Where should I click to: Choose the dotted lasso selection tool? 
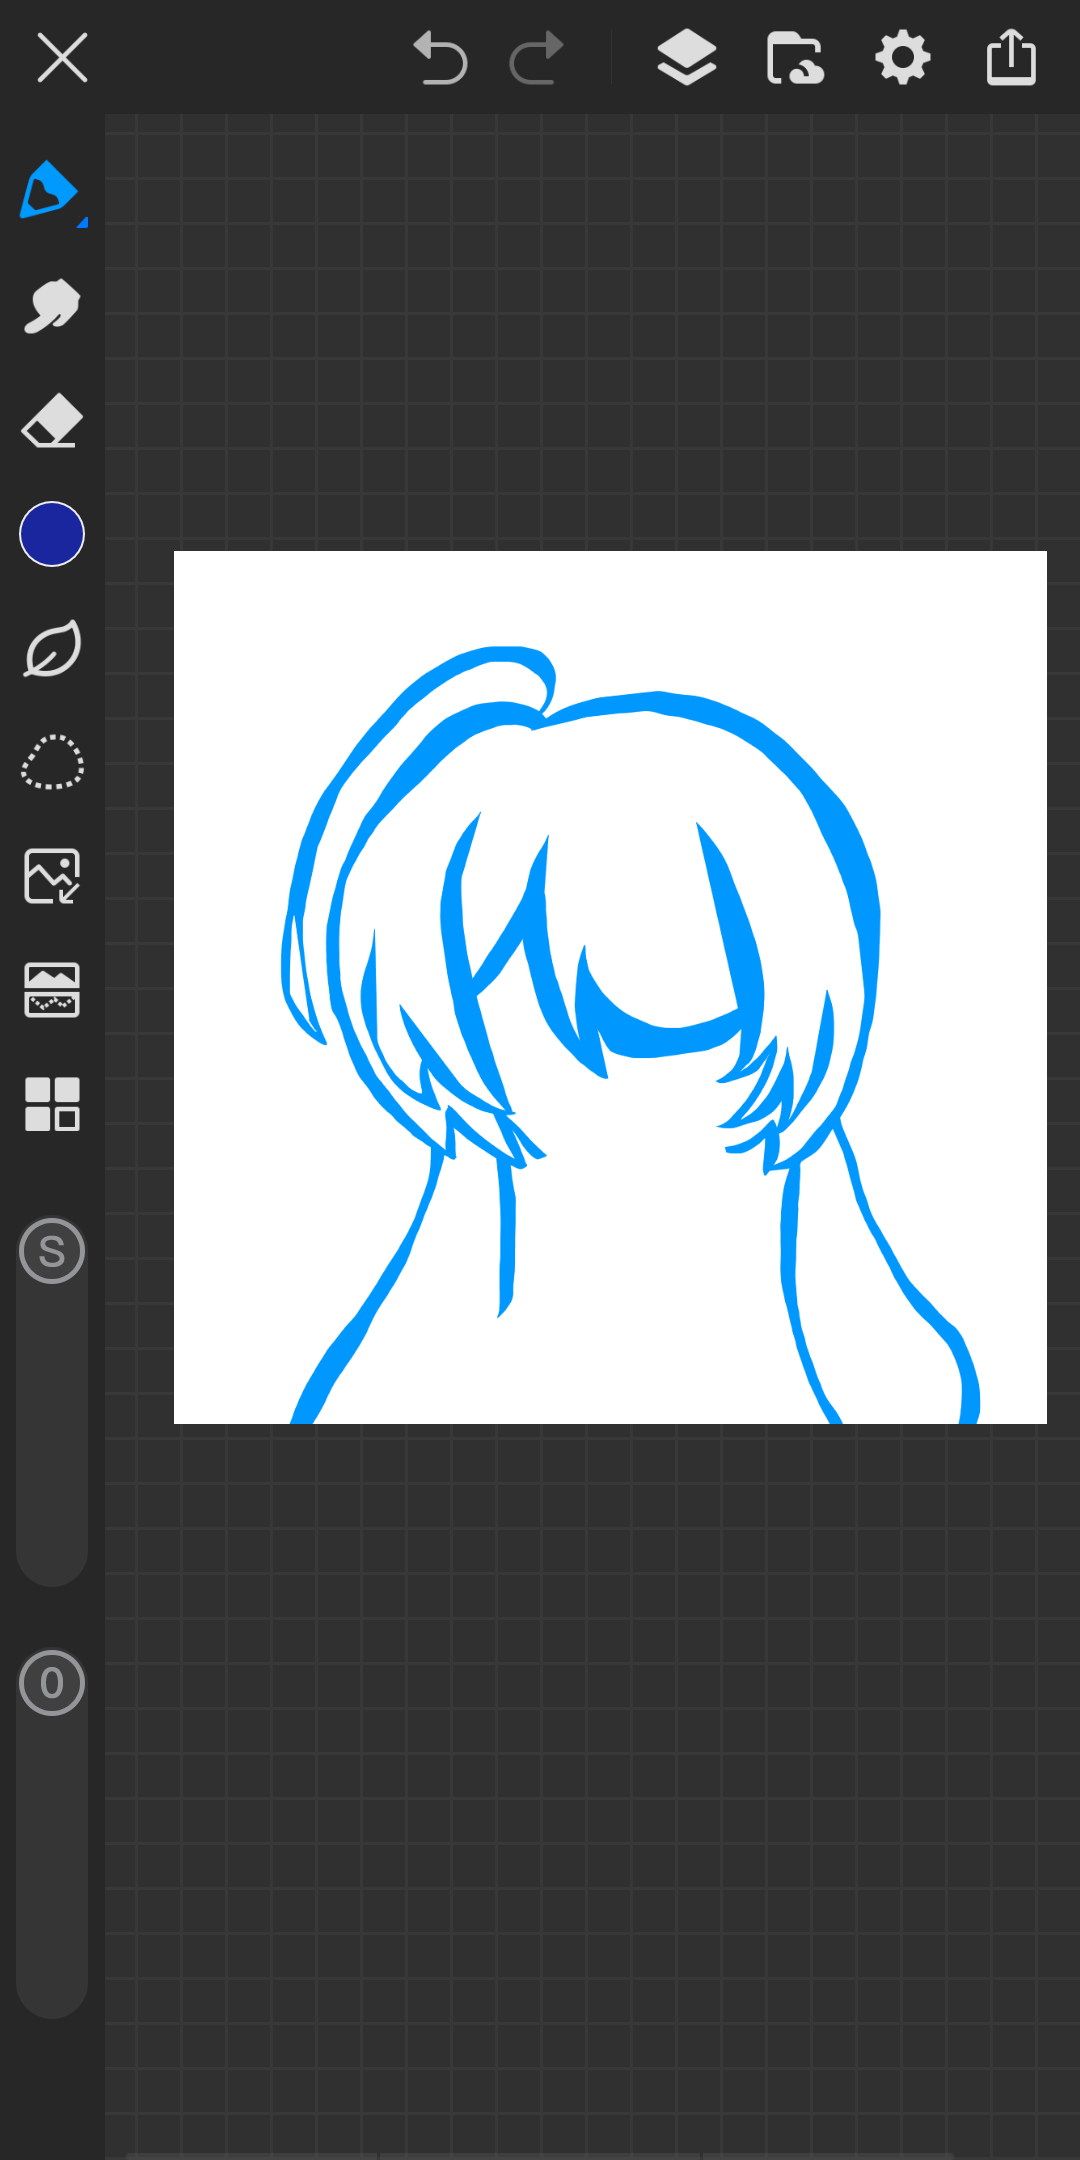pos(52,763)
